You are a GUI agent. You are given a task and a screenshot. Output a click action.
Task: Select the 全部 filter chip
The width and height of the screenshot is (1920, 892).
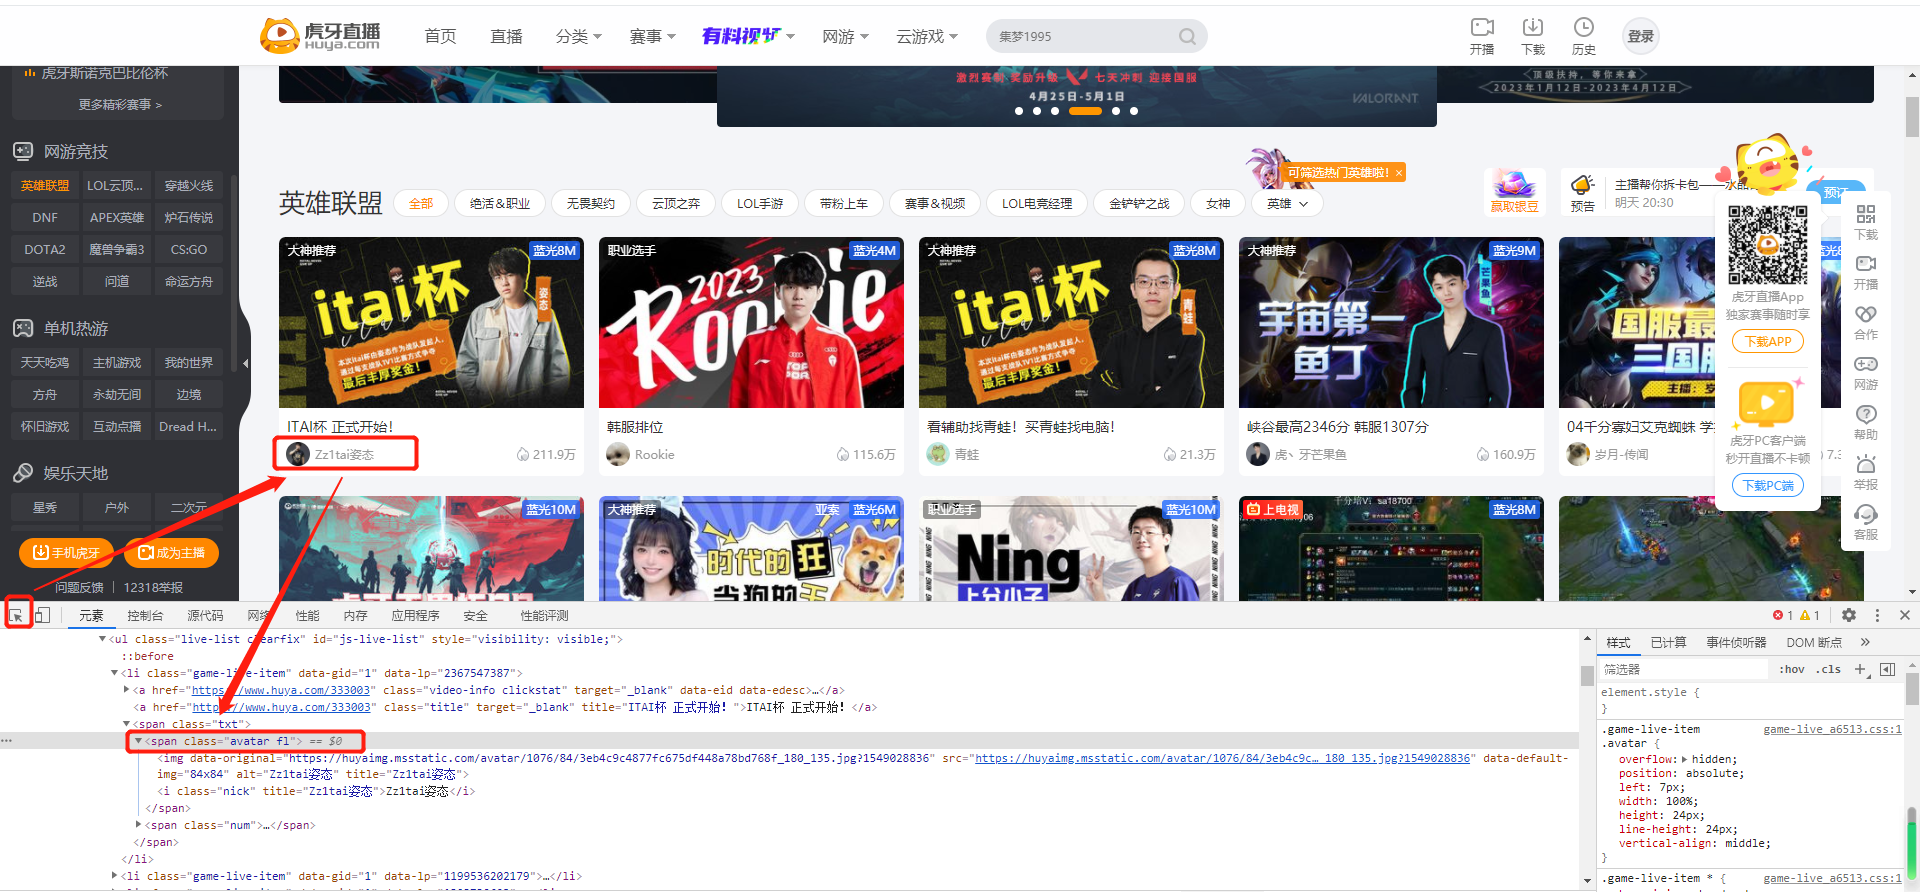click(421, 203)
